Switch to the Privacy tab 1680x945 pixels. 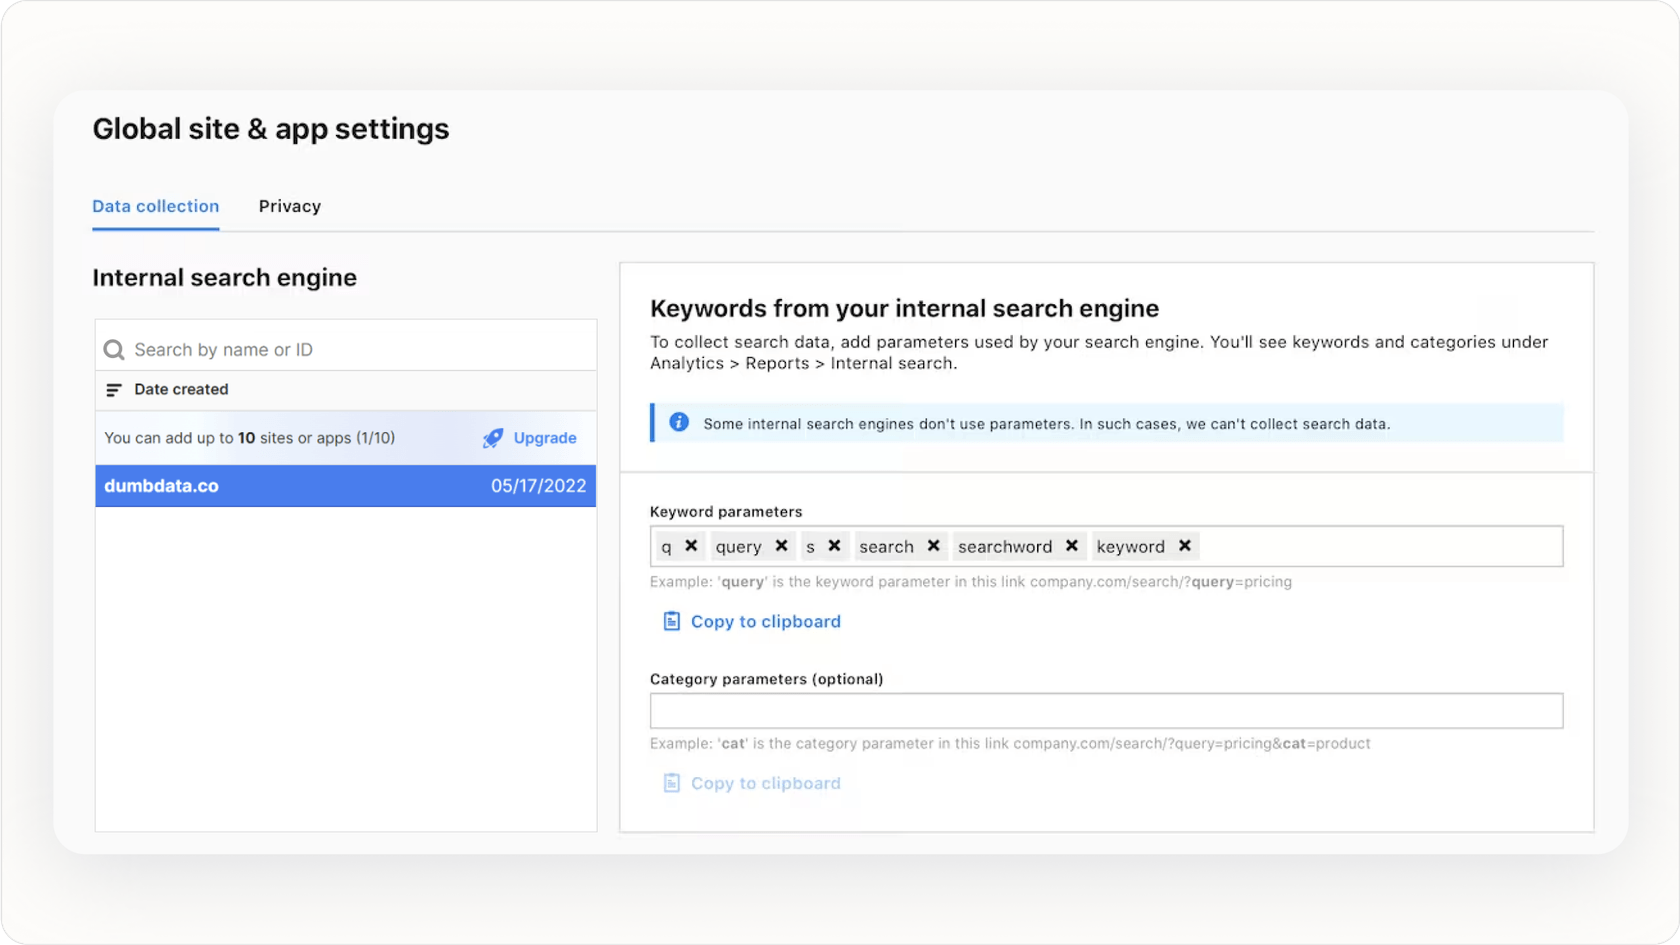coord(289,206)
